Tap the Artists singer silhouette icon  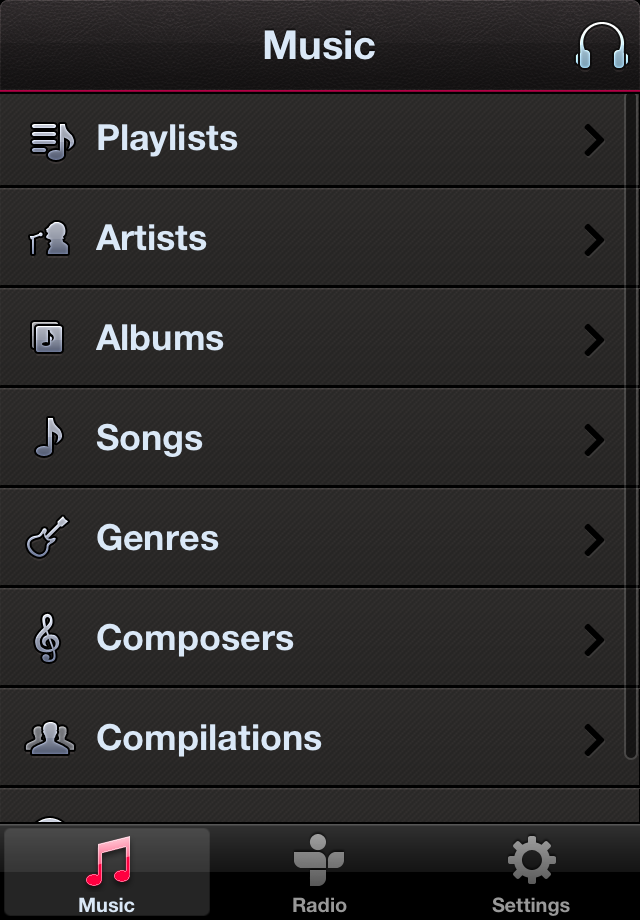49,239
